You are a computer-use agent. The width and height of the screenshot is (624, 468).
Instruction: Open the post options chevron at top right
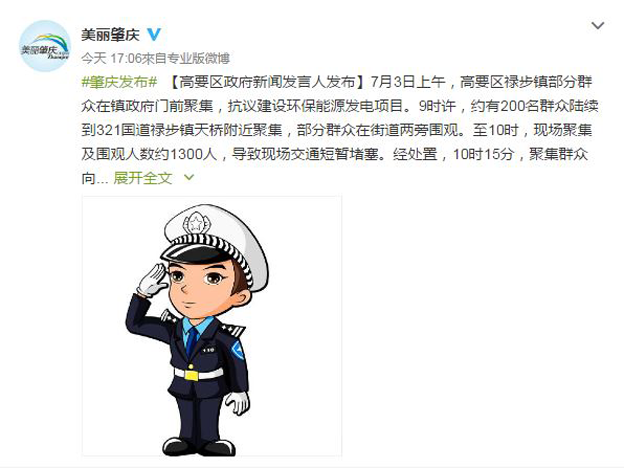coord(598,26)
